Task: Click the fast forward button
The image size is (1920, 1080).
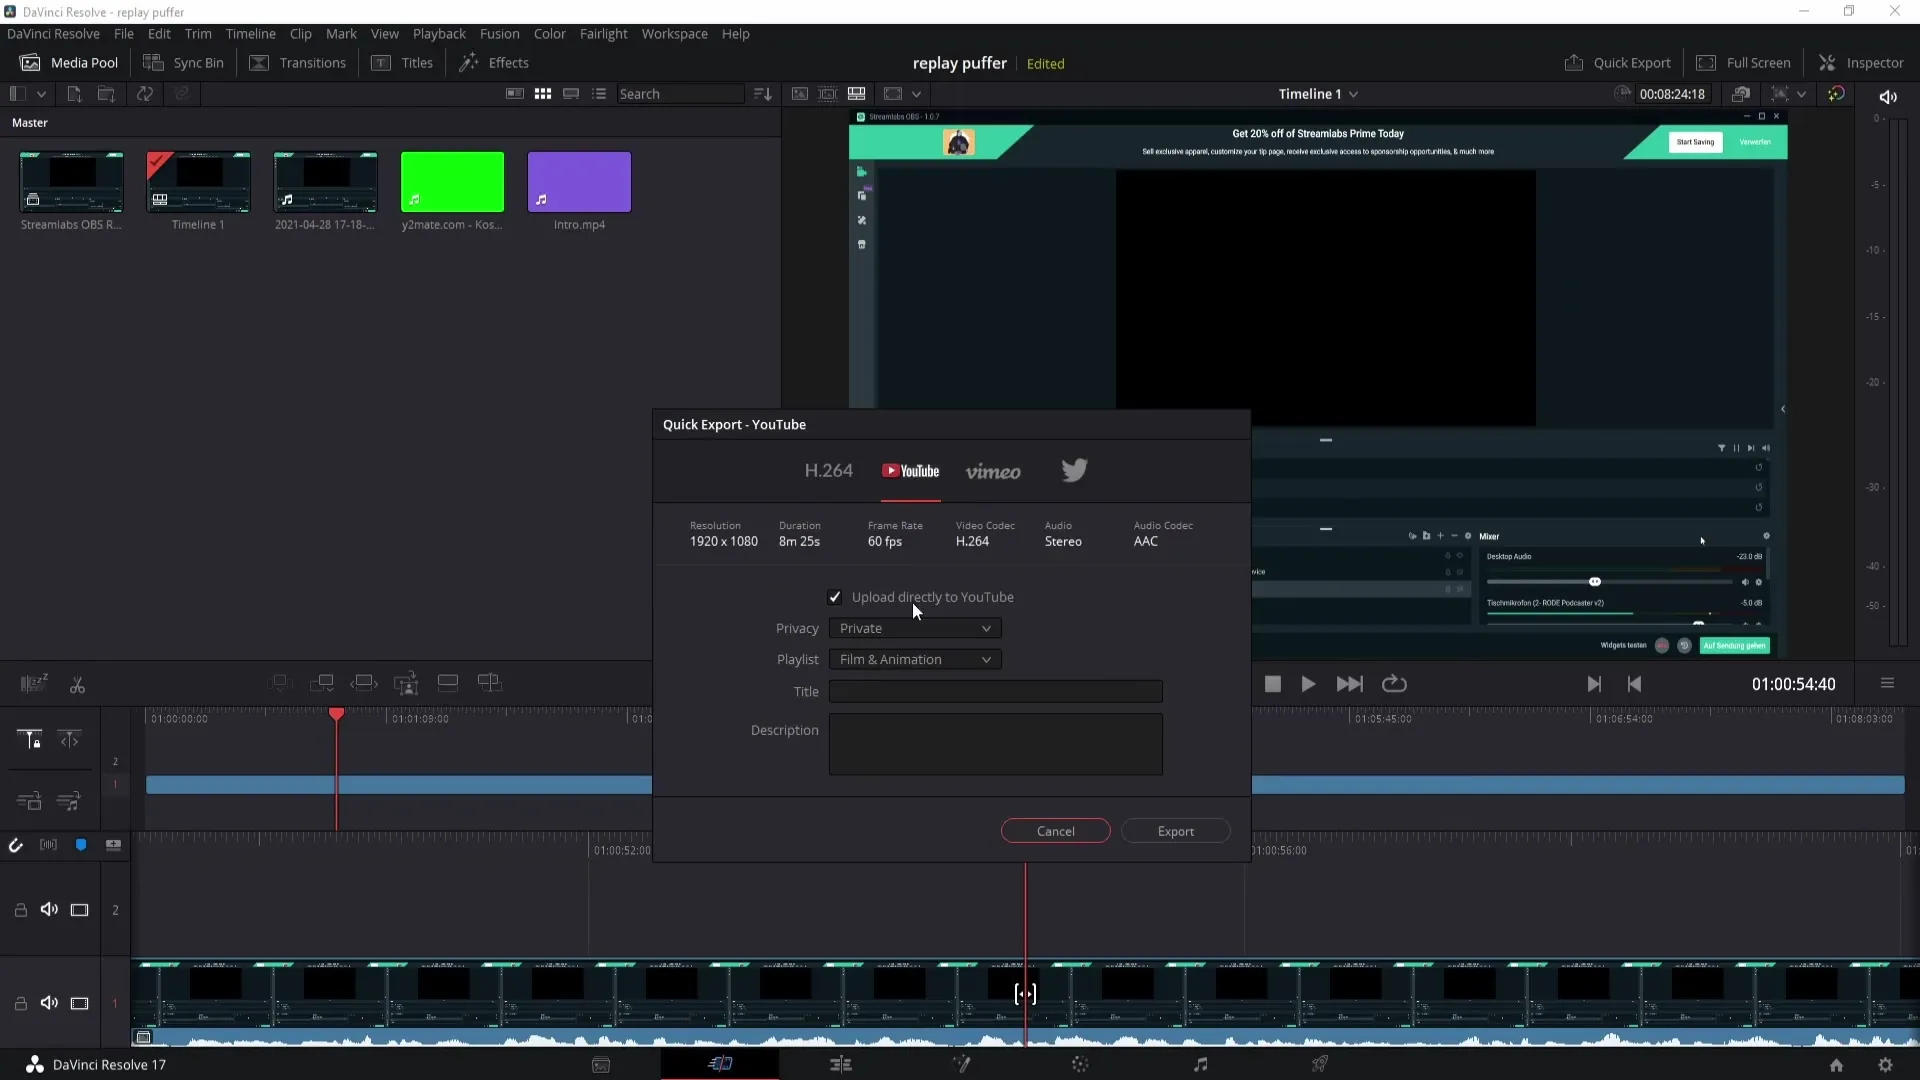Action: pos(1349,684)
